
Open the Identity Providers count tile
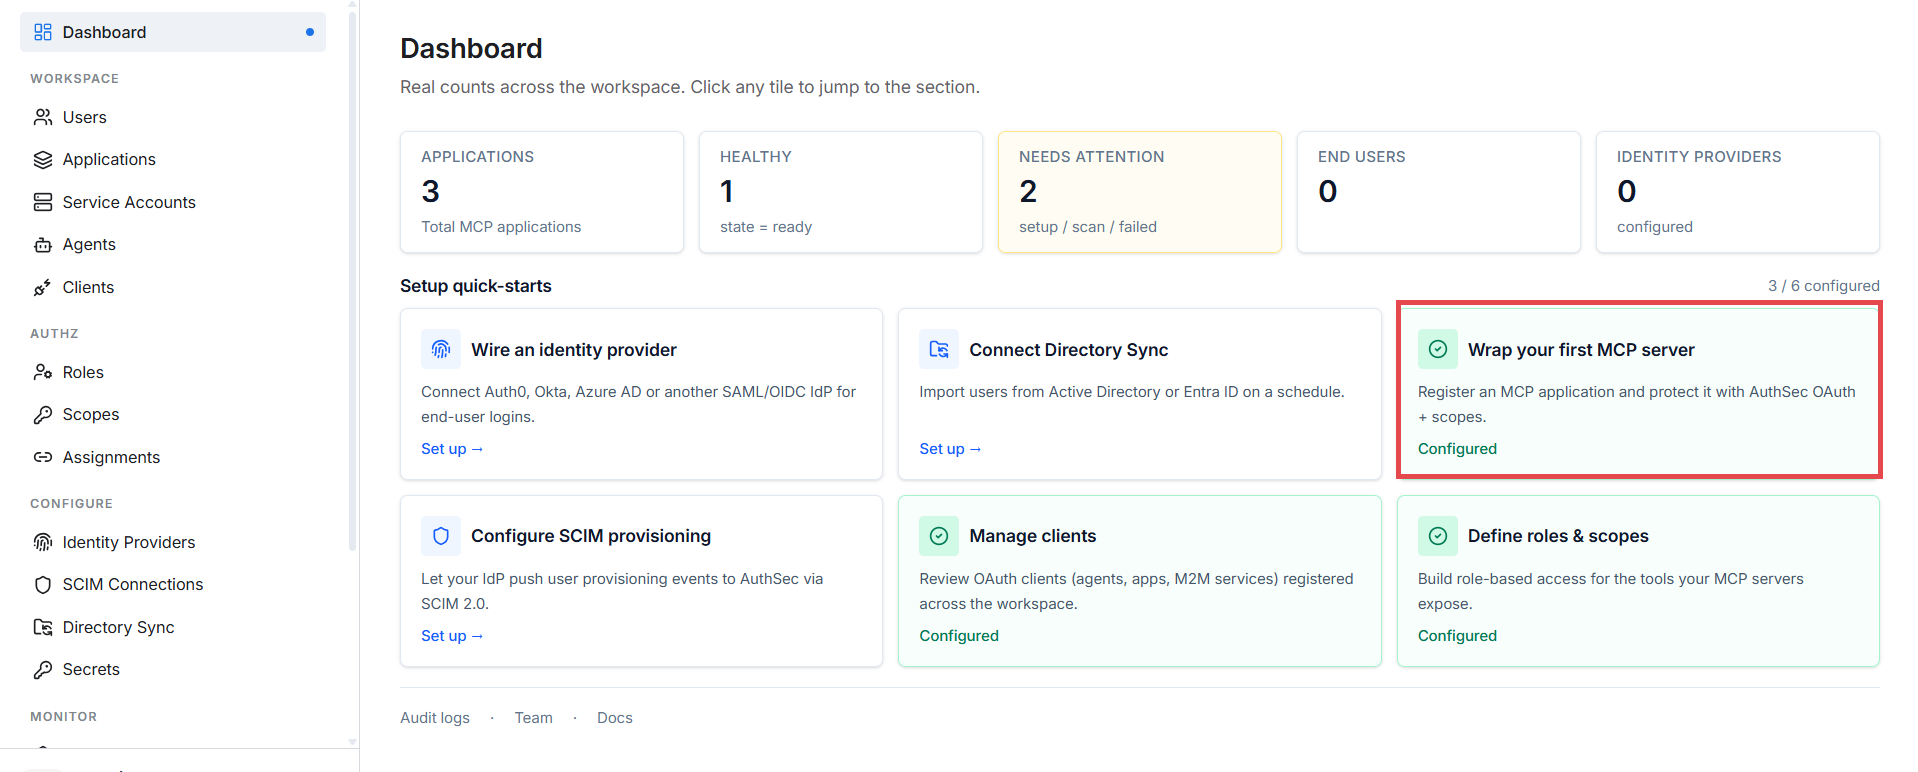1738,192
